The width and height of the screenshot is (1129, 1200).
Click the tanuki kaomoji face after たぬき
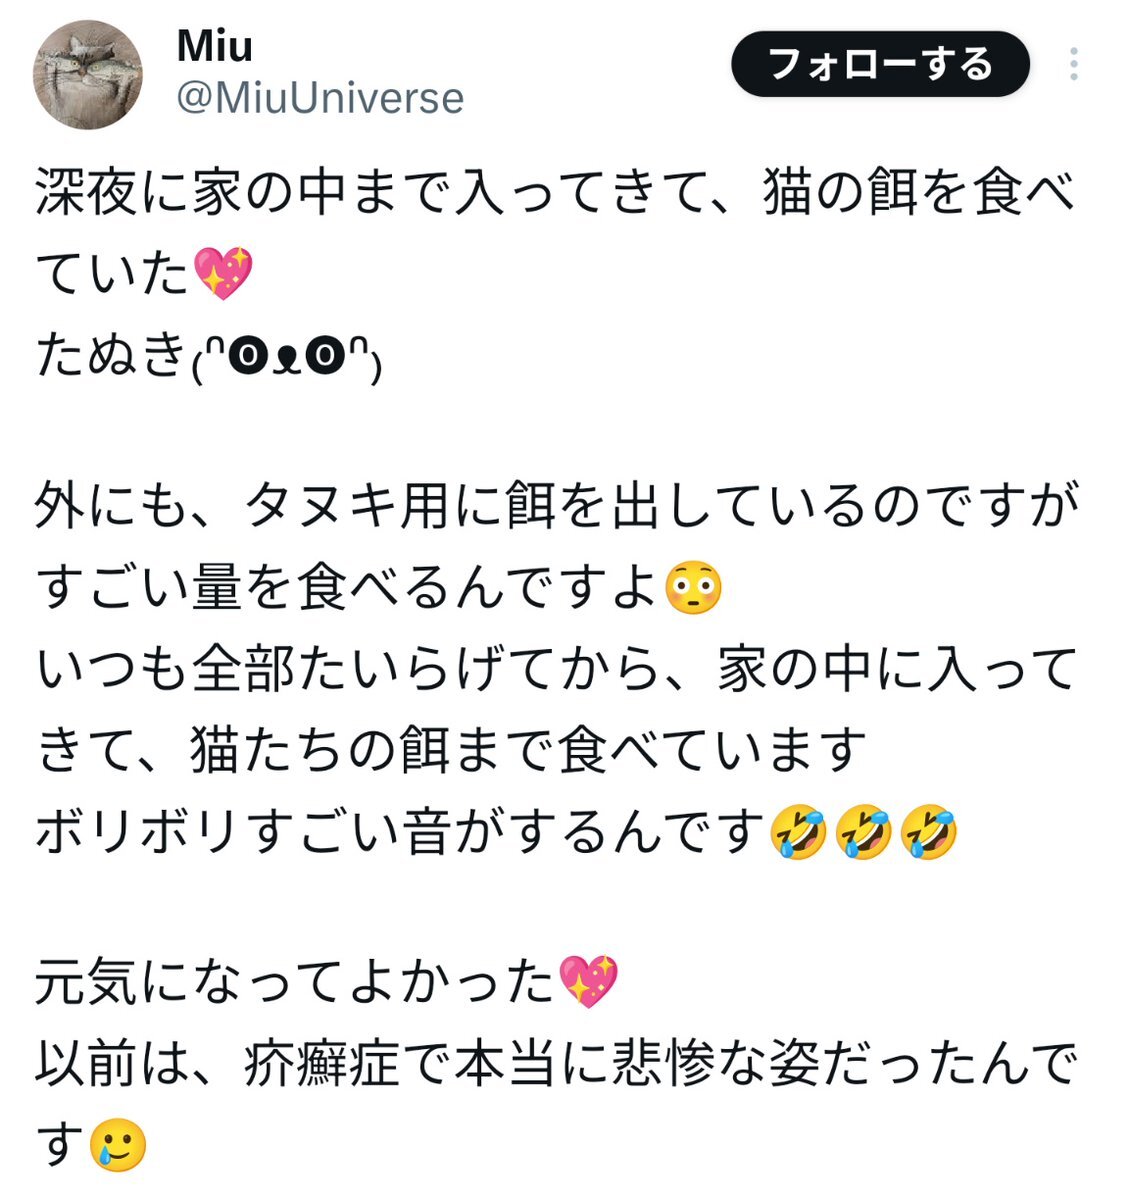pyautogui.click(x=286, y=357)
